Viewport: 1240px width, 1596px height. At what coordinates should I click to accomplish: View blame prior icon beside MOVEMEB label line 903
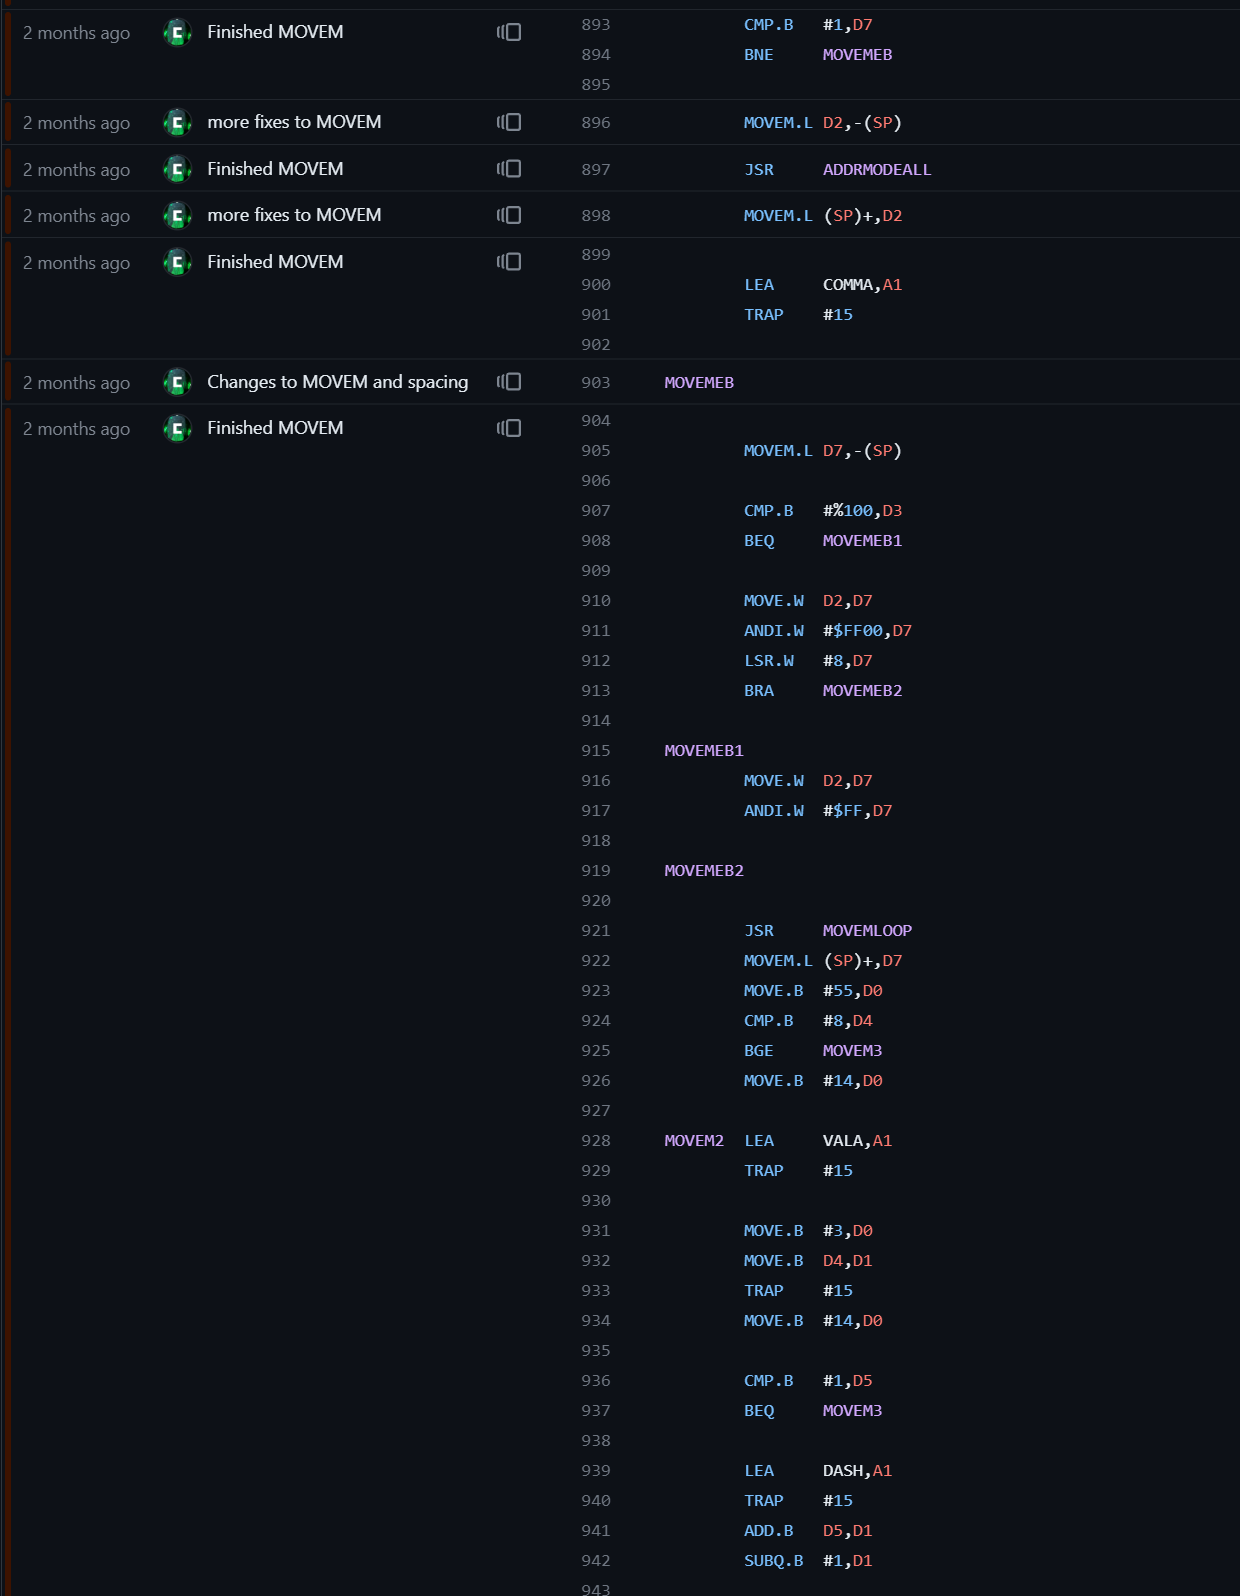509,382
